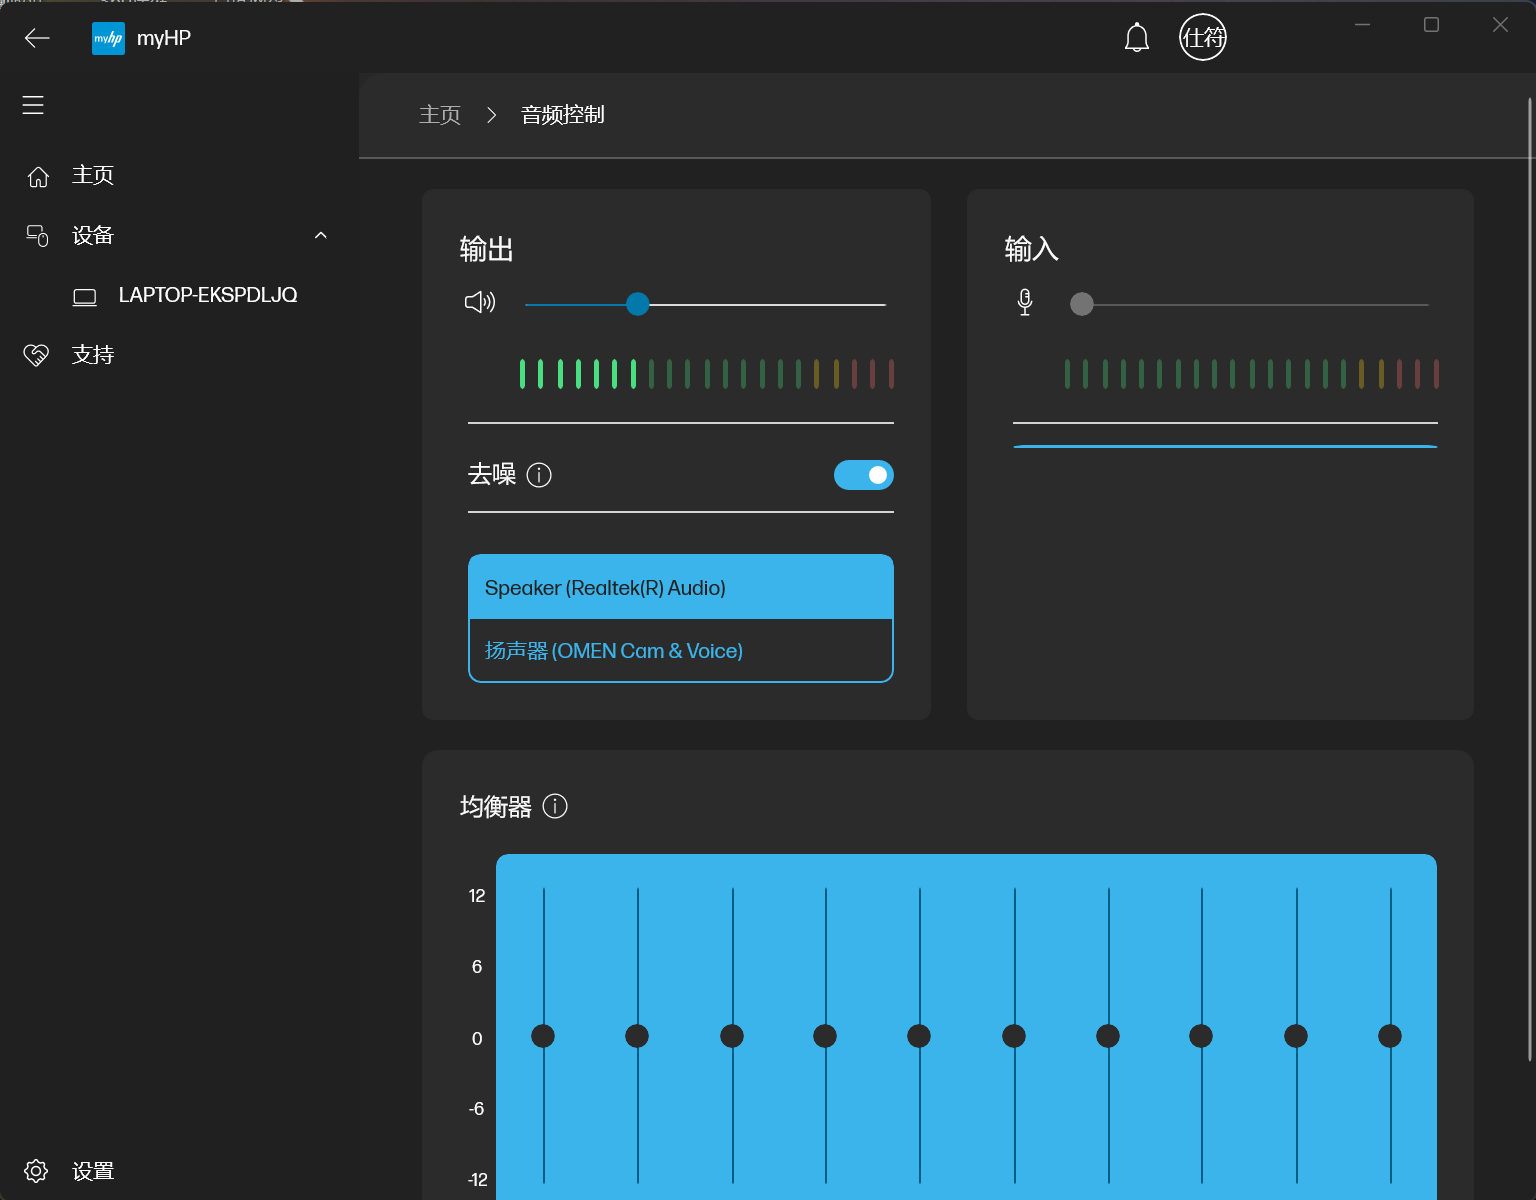
Task: Maximize the myHP window
Action: 1431,25
